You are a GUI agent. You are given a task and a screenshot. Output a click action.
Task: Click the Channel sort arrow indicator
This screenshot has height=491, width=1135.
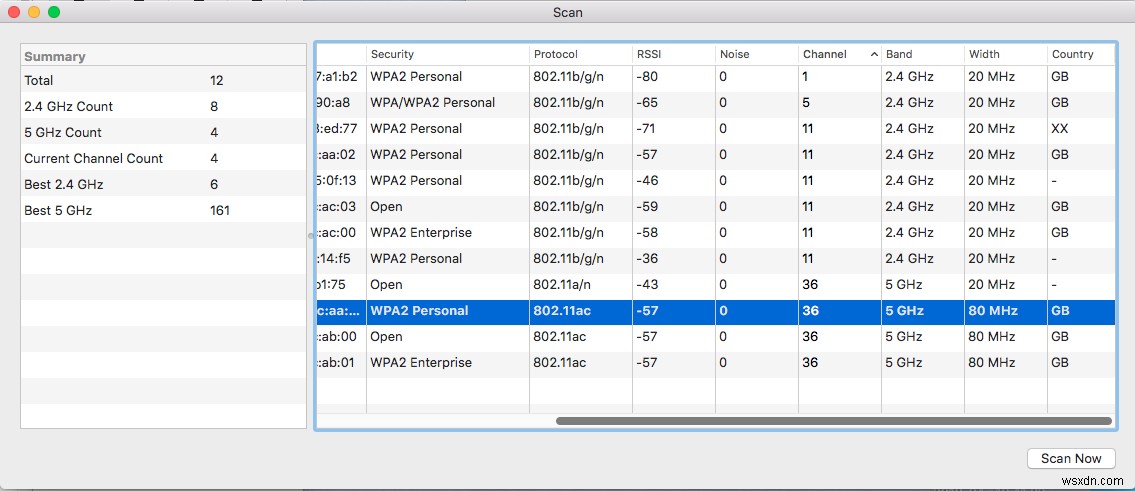tap(874, 54)
